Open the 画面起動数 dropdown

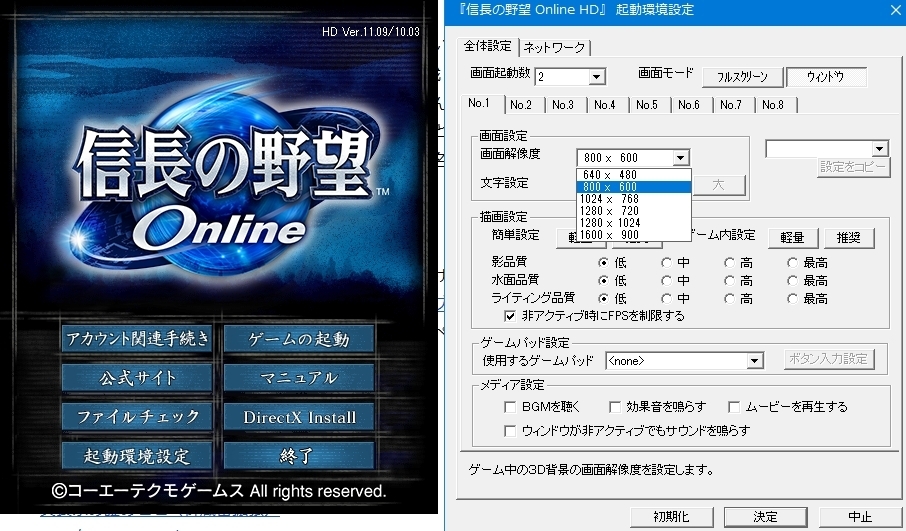click(x=597, y=77)
